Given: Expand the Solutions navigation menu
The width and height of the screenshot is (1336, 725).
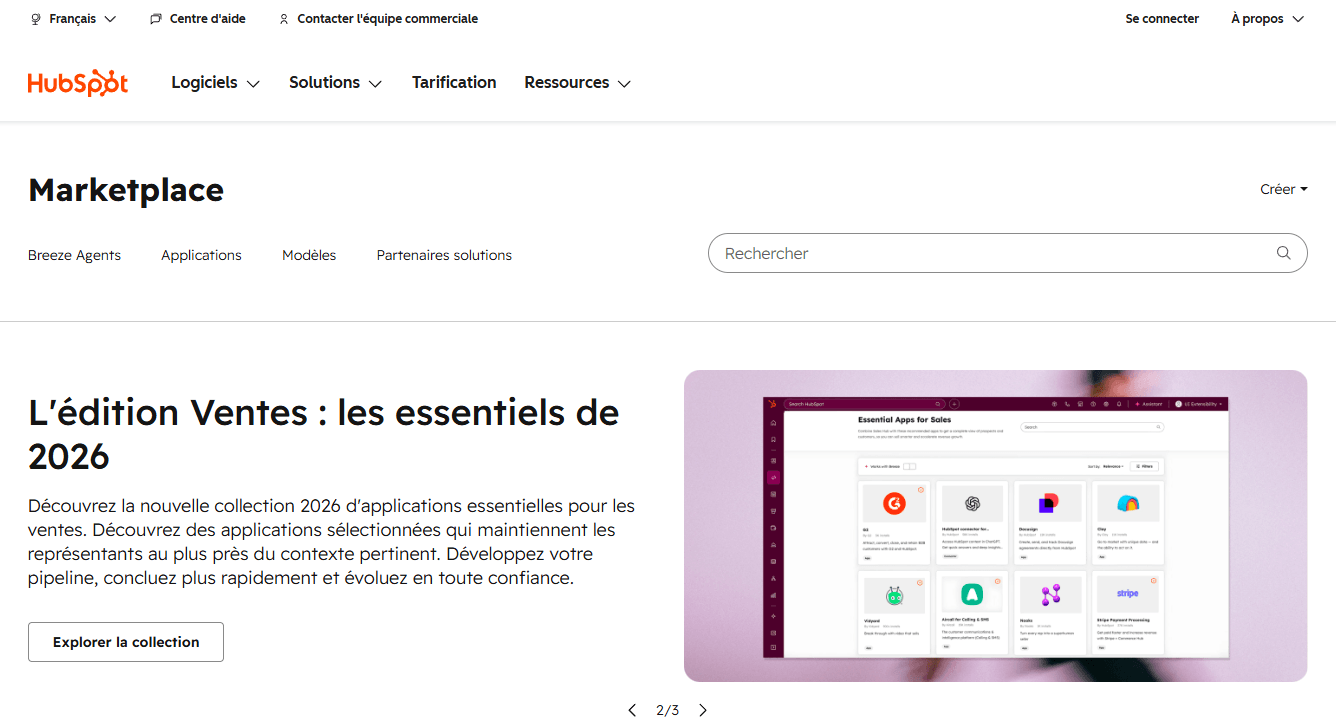Looking at the screenshot, I should pos(335,83).
